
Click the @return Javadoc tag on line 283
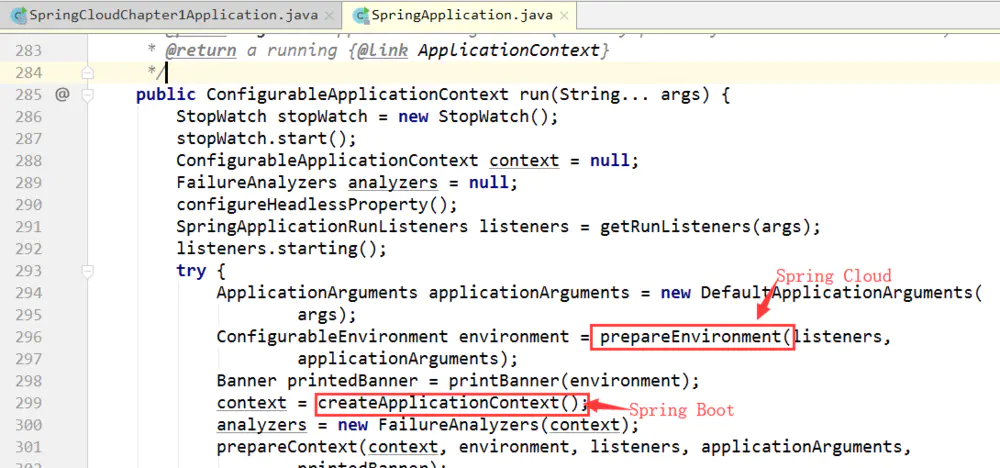tap(200, 50)
